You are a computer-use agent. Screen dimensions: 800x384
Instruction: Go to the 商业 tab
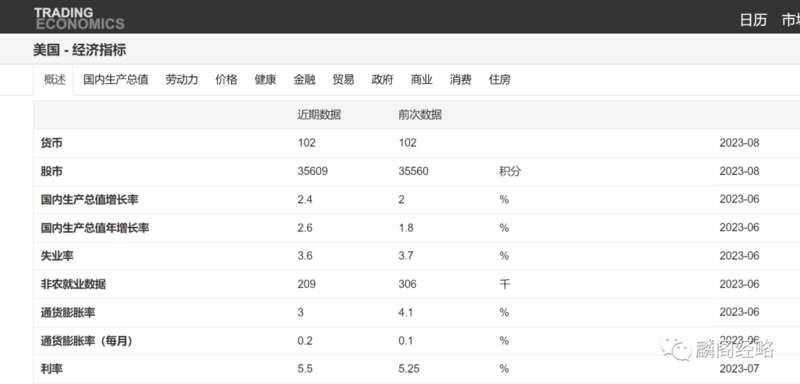[x=421, y=80]
